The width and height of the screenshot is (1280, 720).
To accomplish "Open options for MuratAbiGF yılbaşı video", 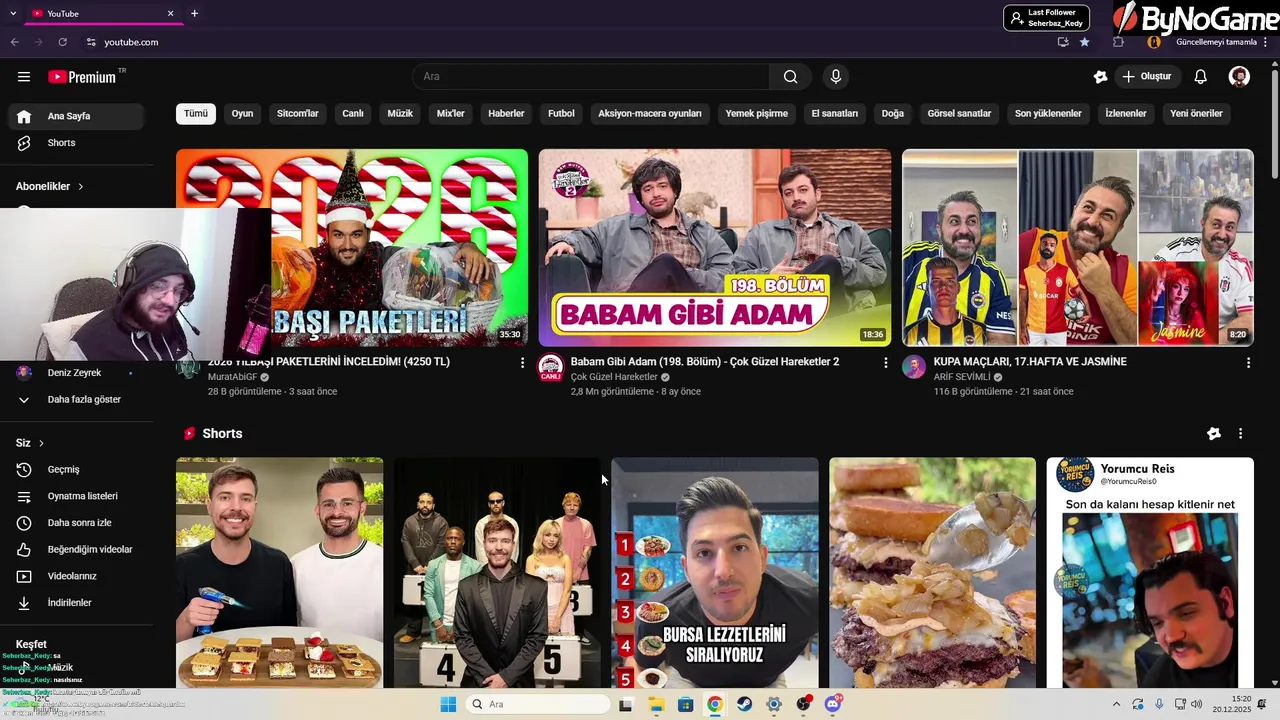I will [522, 363].
